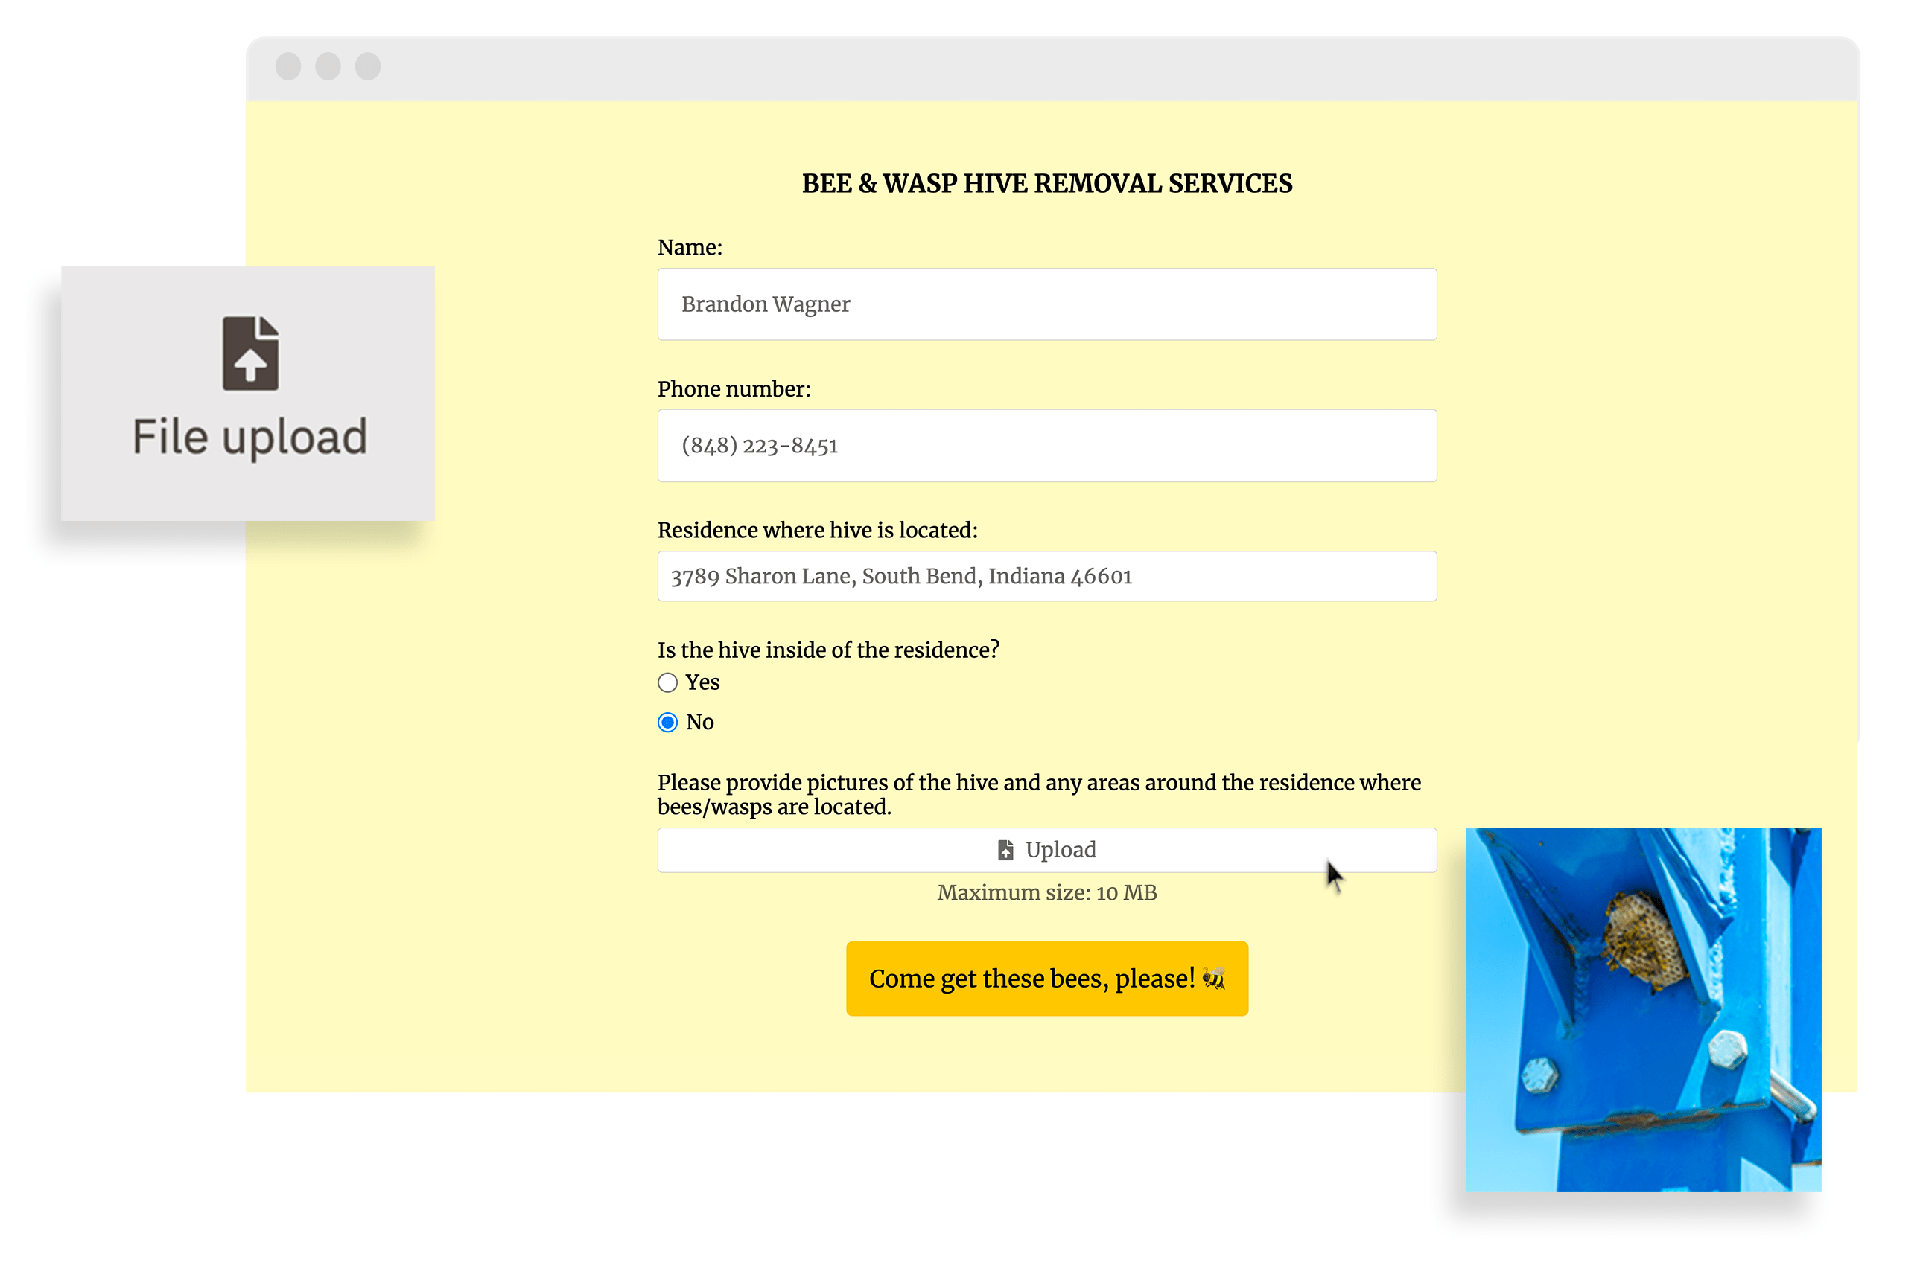Click the "Yes" option label text
The width and height of the screenshot is (1920, 1283).
702,682
